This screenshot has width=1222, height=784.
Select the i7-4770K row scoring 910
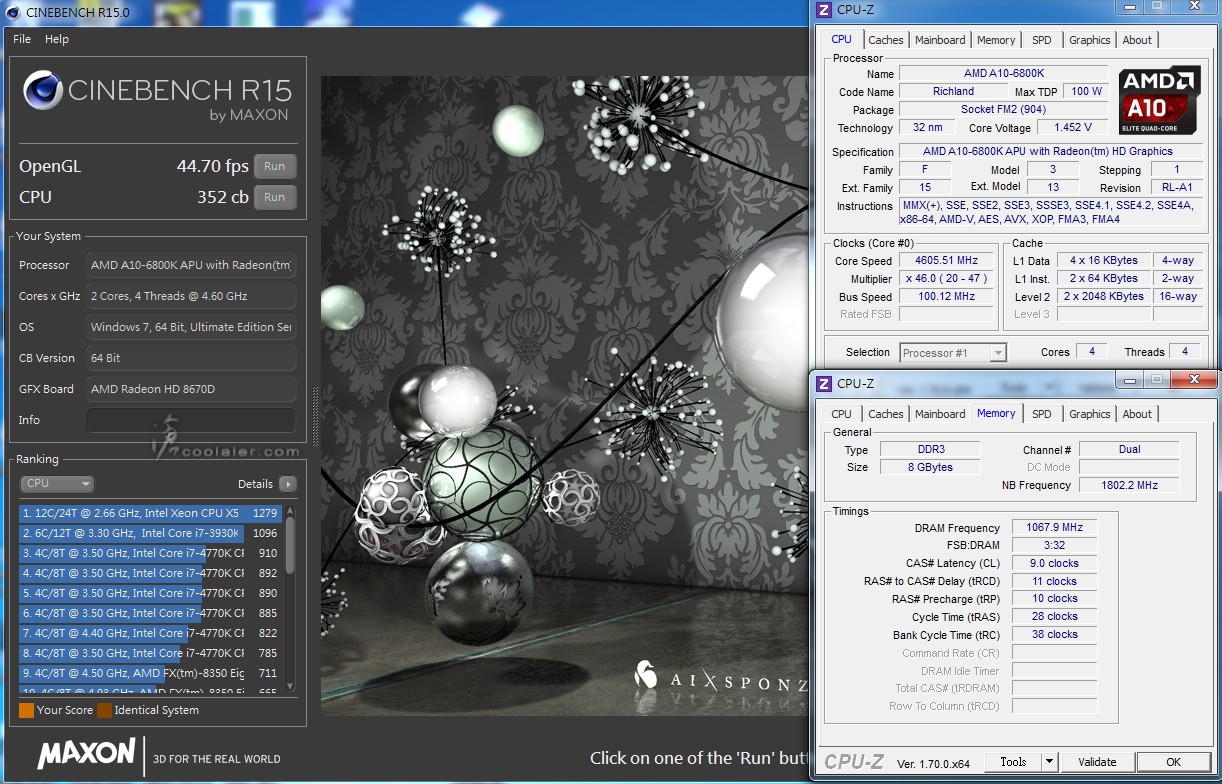[x=150, y=553]
